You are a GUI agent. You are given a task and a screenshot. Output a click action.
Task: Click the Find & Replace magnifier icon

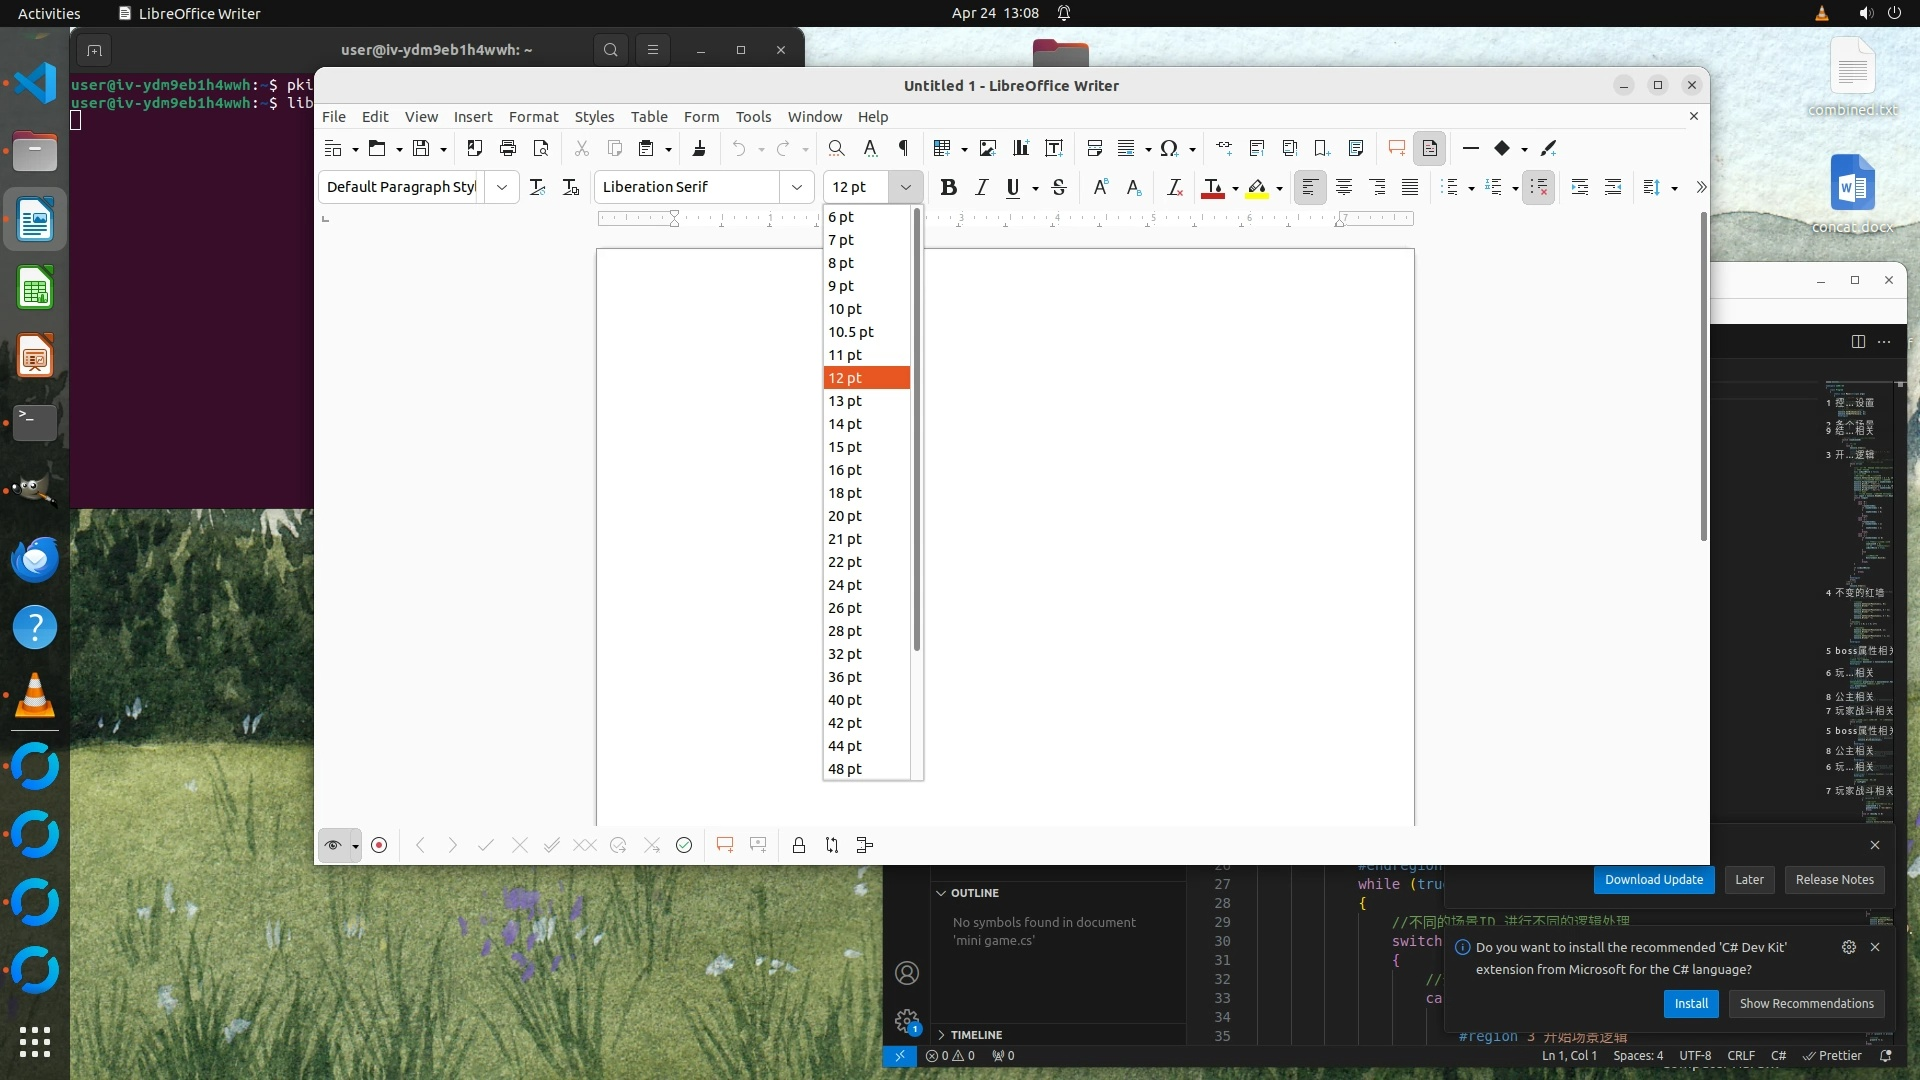coord(836,148)
